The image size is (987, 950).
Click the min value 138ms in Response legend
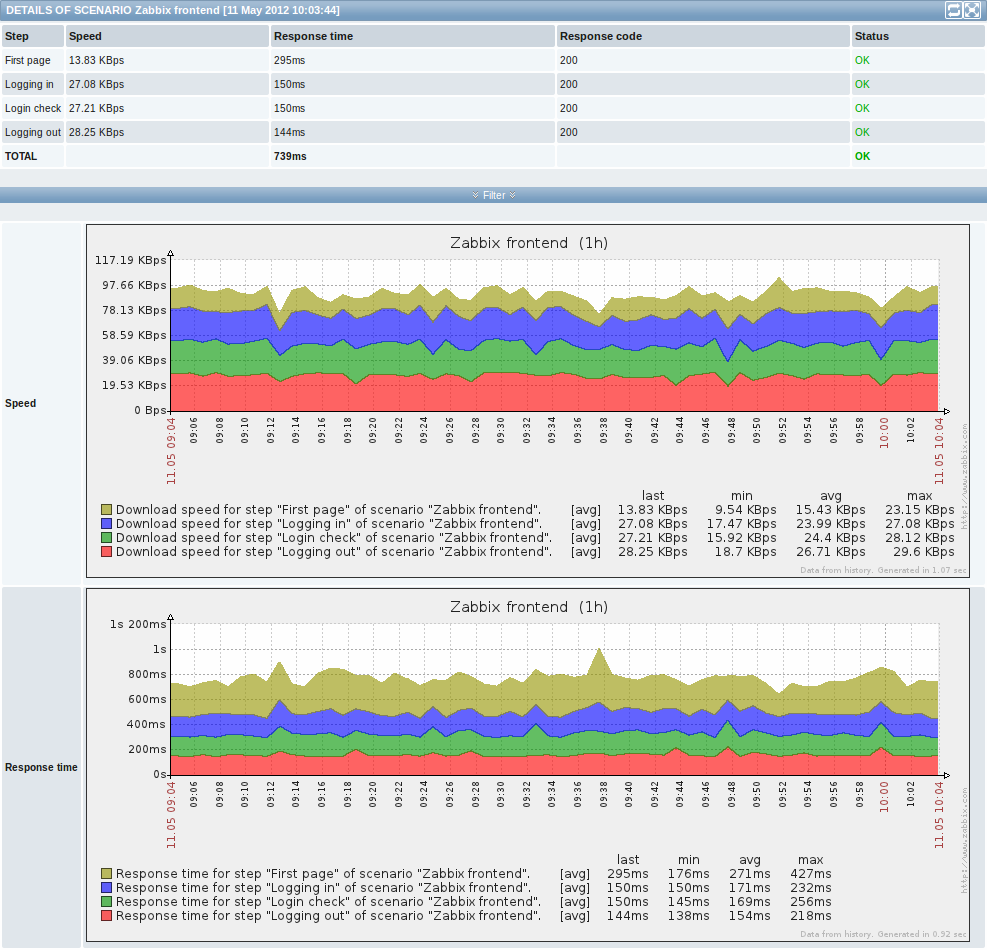[689, 915]
